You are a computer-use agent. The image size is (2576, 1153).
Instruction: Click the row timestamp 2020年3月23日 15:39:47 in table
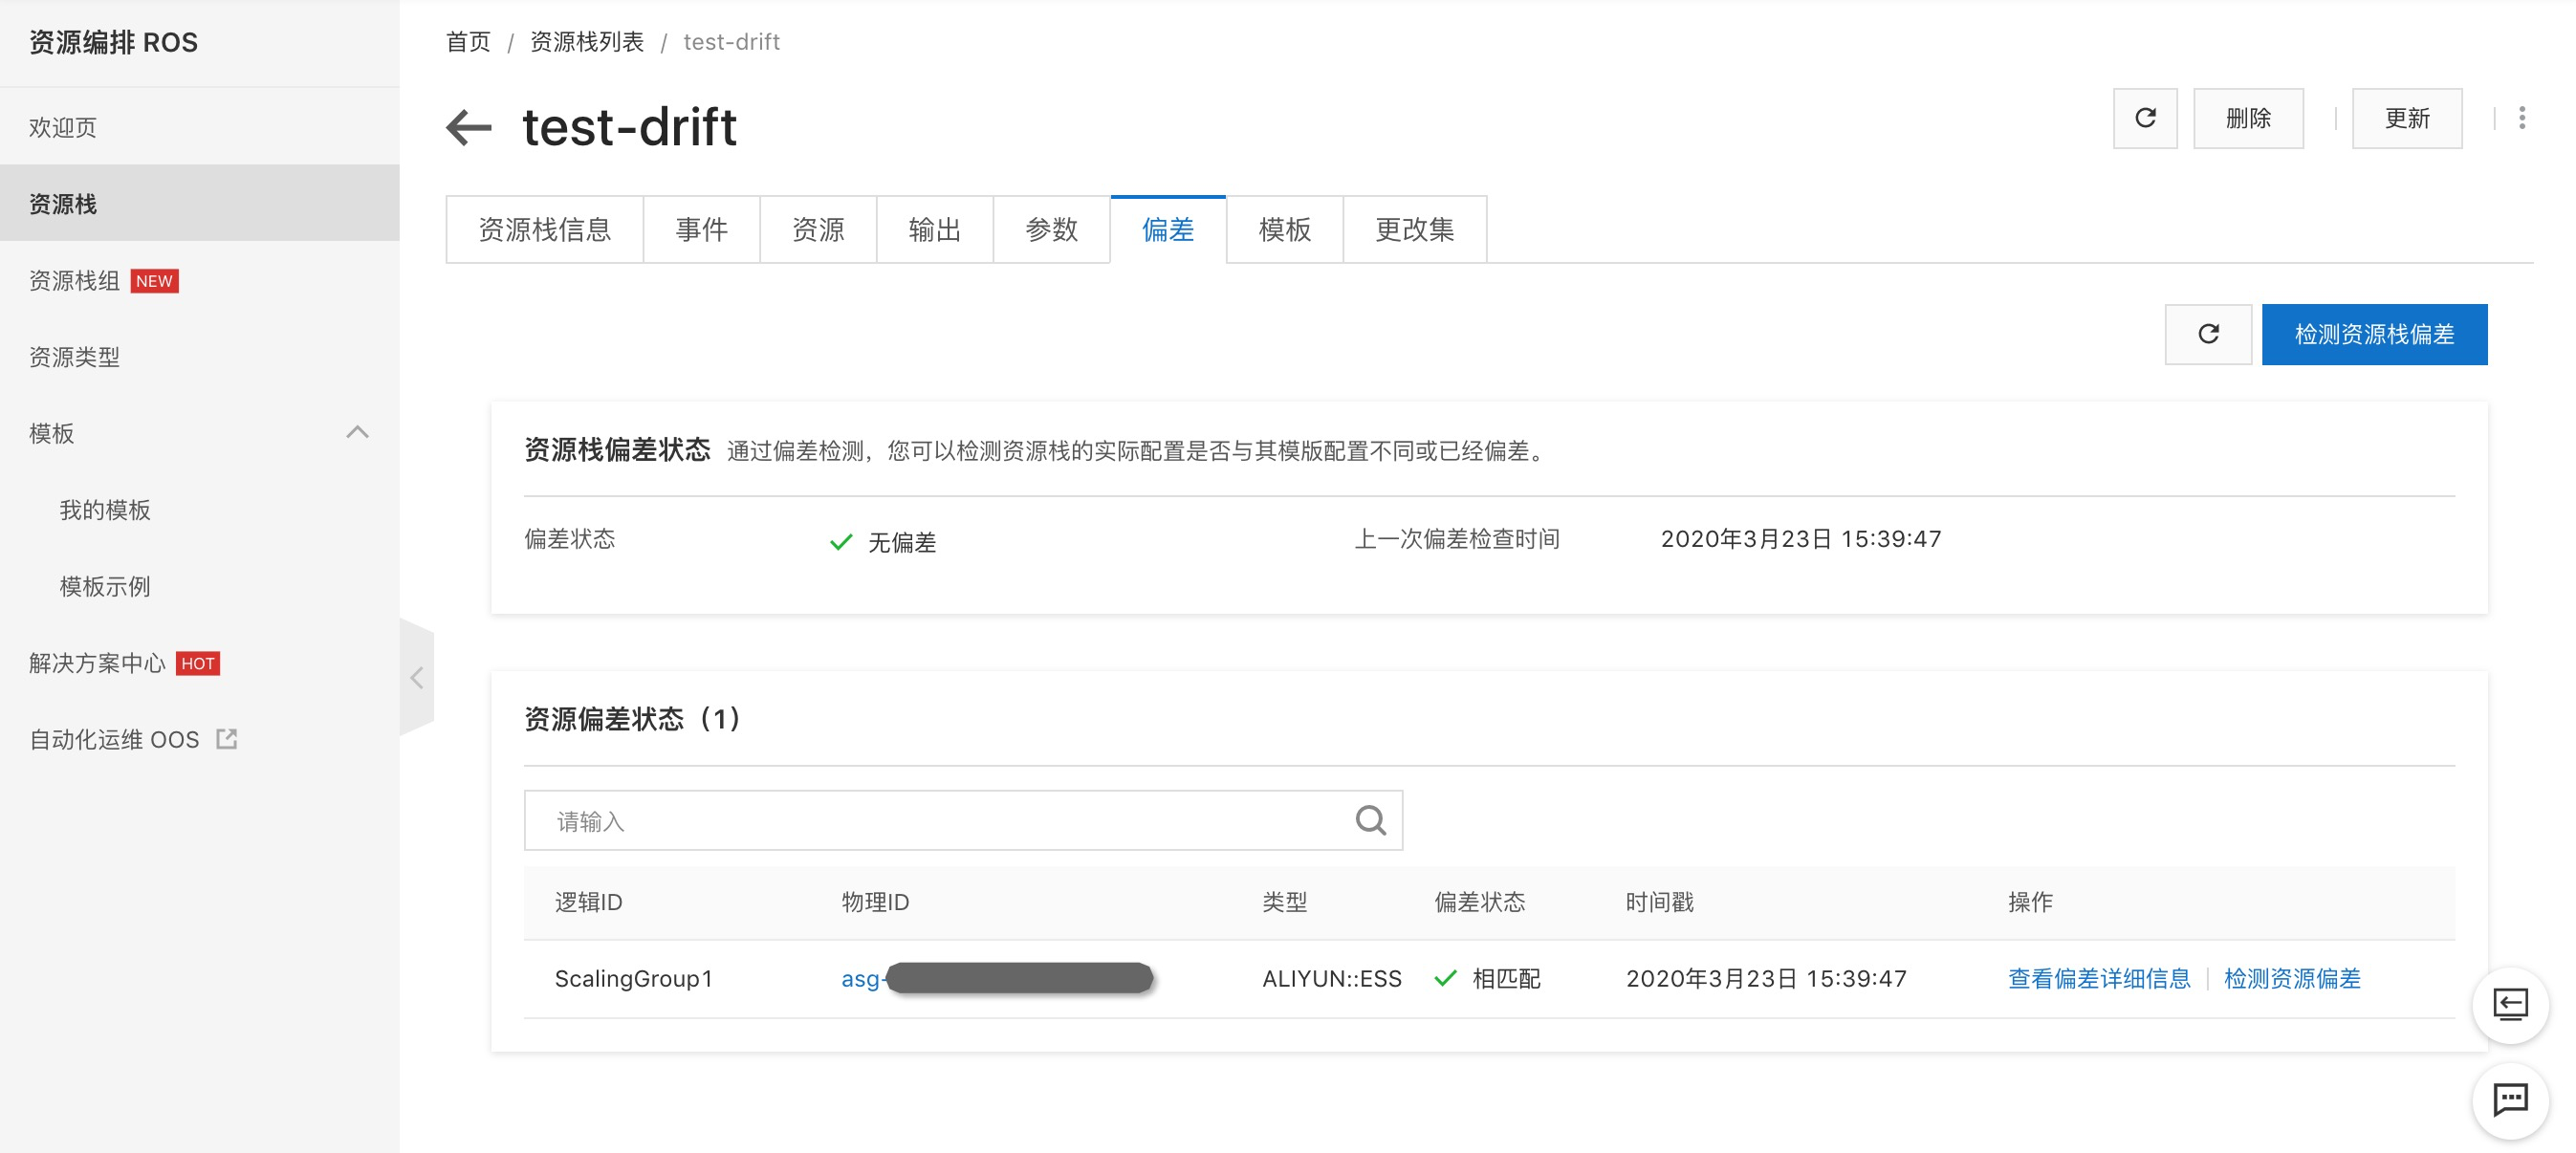click(x=1766, y=978)
